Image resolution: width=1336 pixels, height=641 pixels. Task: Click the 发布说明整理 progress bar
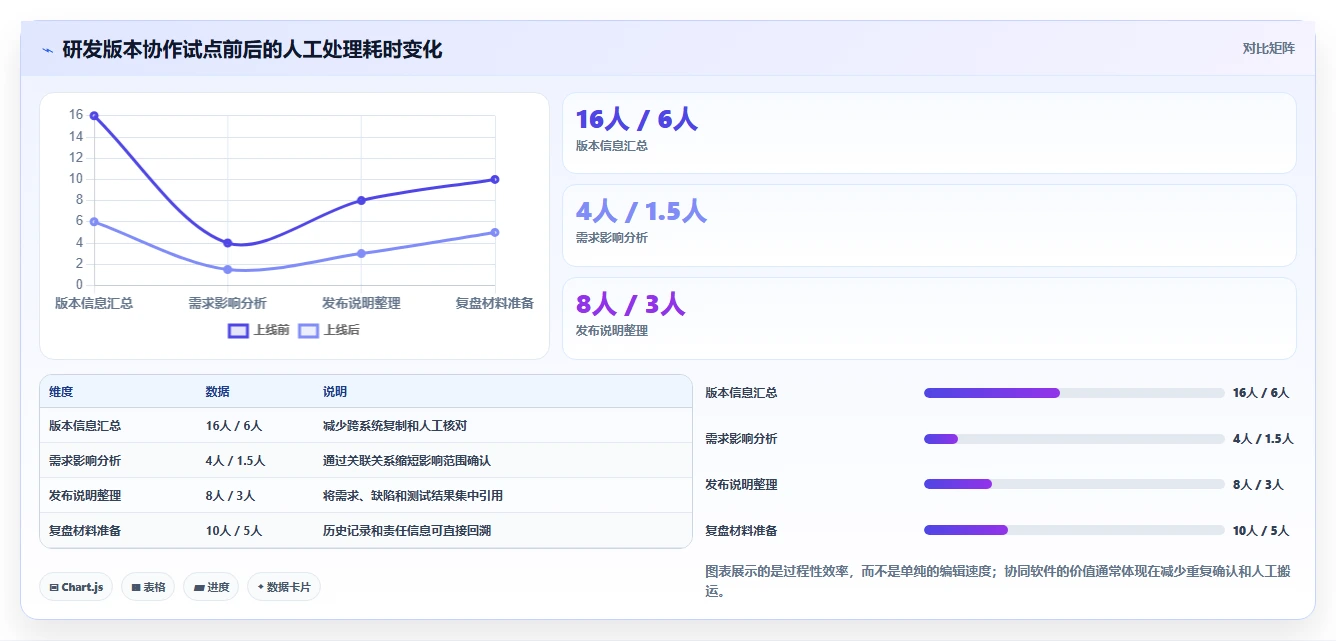(1074, 484)
